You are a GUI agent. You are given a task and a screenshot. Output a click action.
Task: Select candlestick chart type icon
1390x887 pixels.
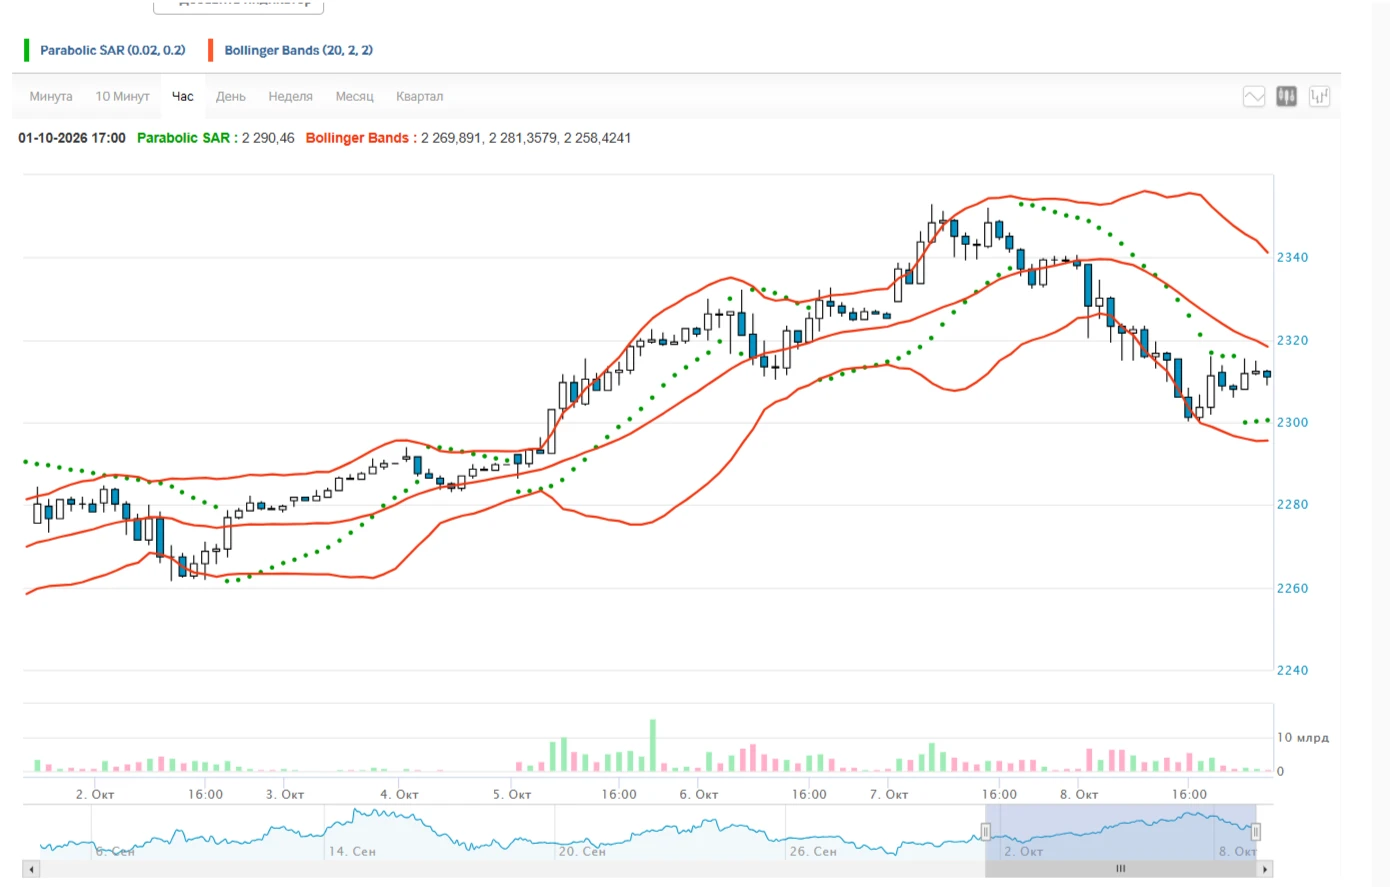pyautogui.click(x=1287, y=96)
